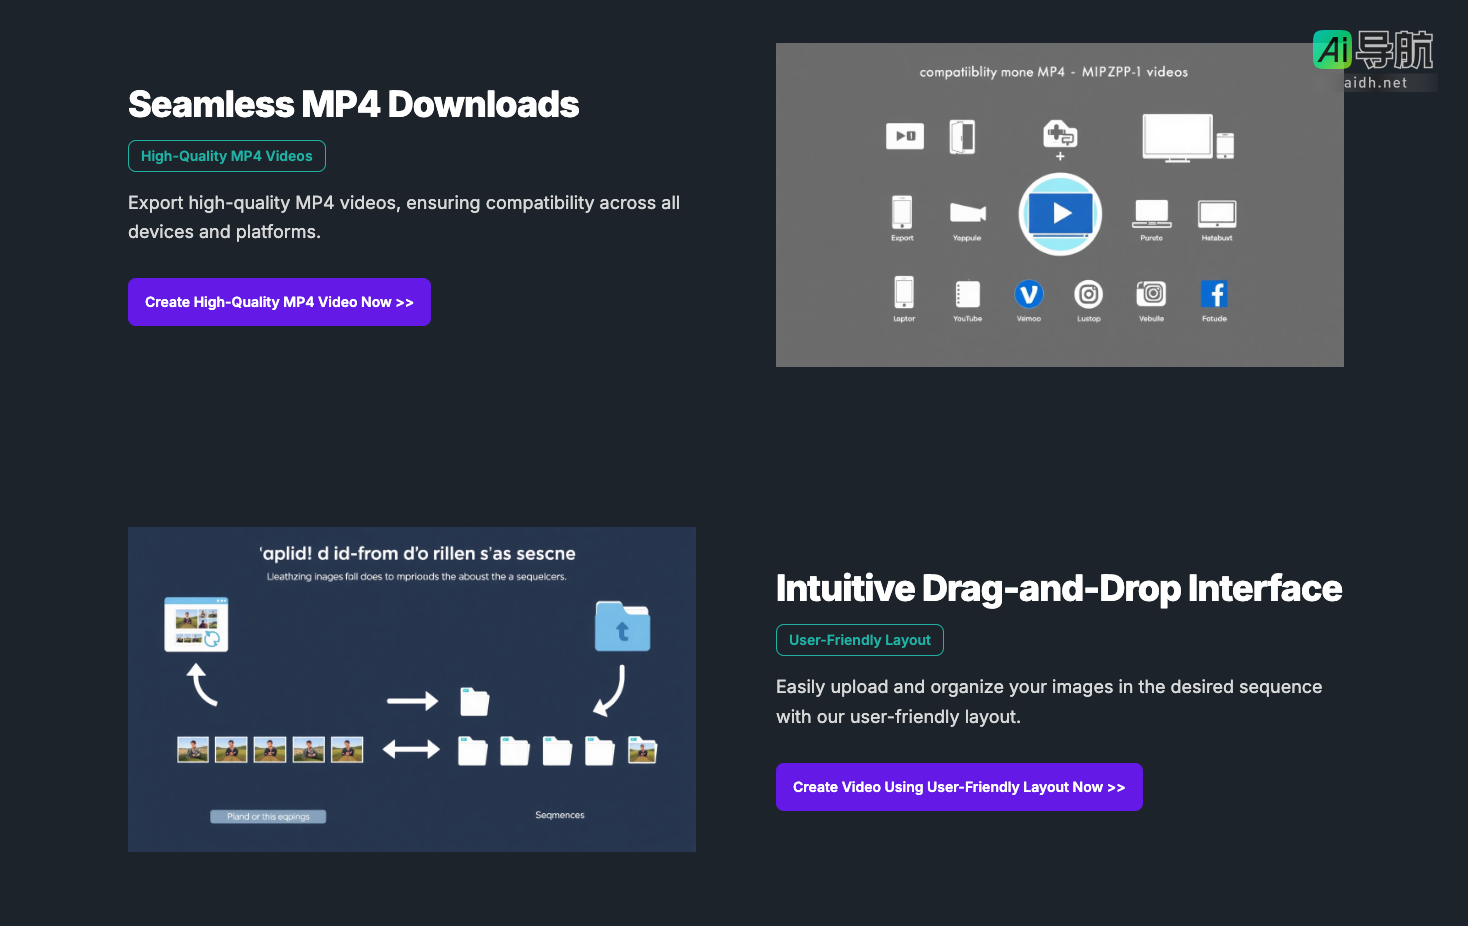The height and width of the screenshot is (926, 1468).
Task: Click the blue upload folder icon
Action: click(x=622, y=627)
